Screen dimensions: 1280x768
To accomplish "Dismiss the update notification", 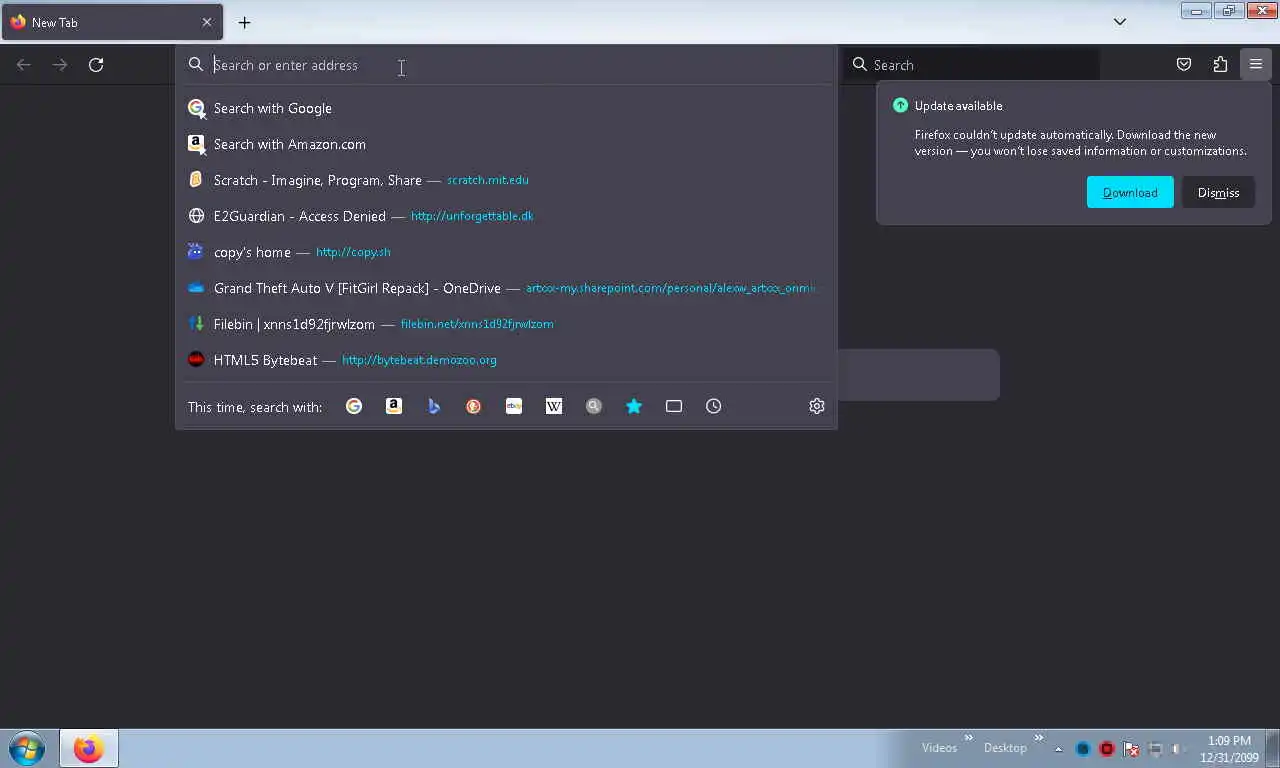I will tap(1218, 192).
